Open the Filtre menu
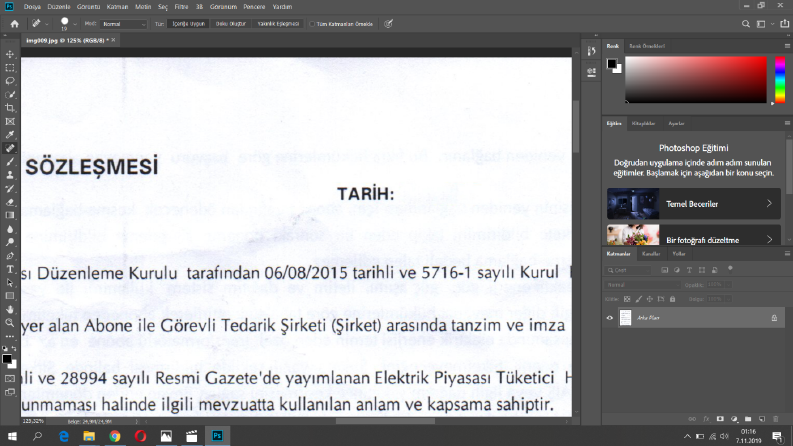 181,7
